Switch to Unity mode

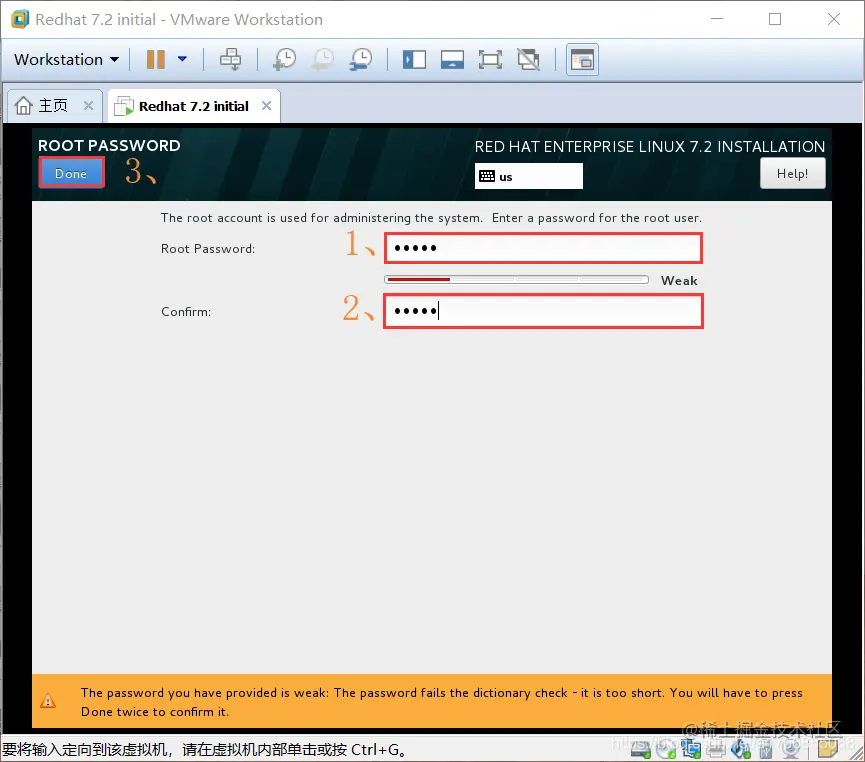528,59
